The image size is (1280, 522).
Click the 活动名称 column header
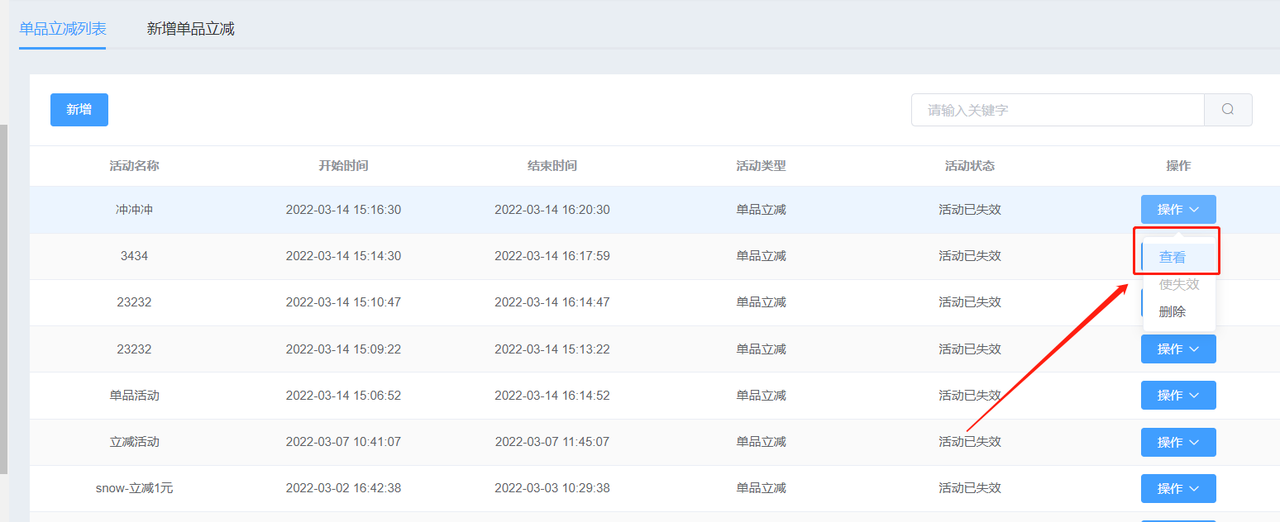click(x=134, y=166)
